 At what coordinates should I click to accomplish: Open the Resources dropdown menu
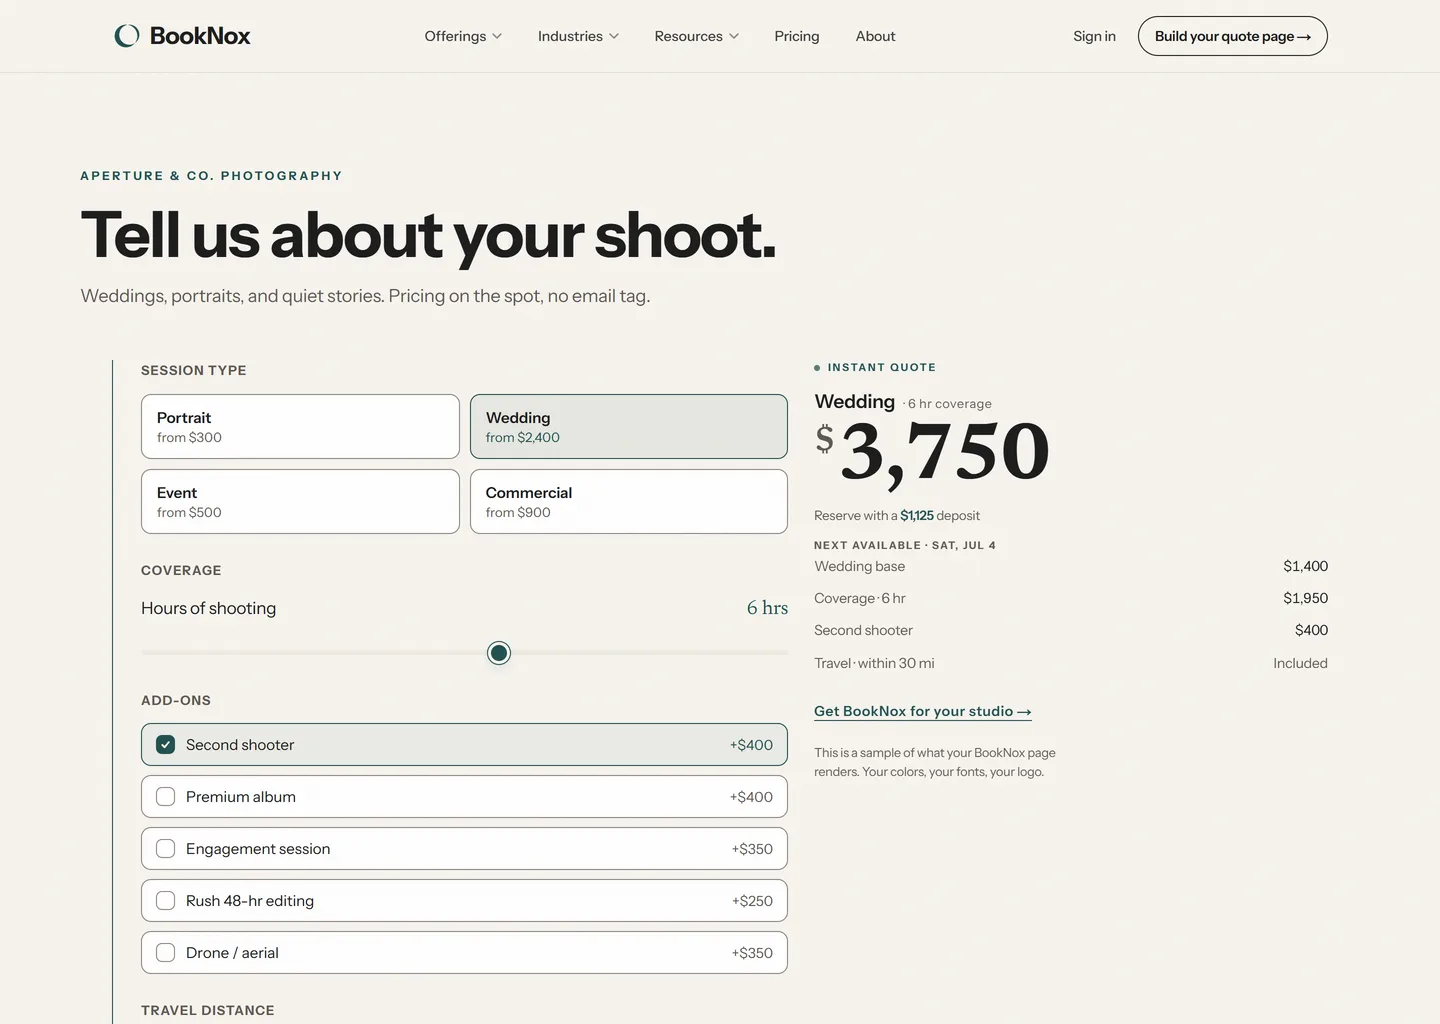696,36
